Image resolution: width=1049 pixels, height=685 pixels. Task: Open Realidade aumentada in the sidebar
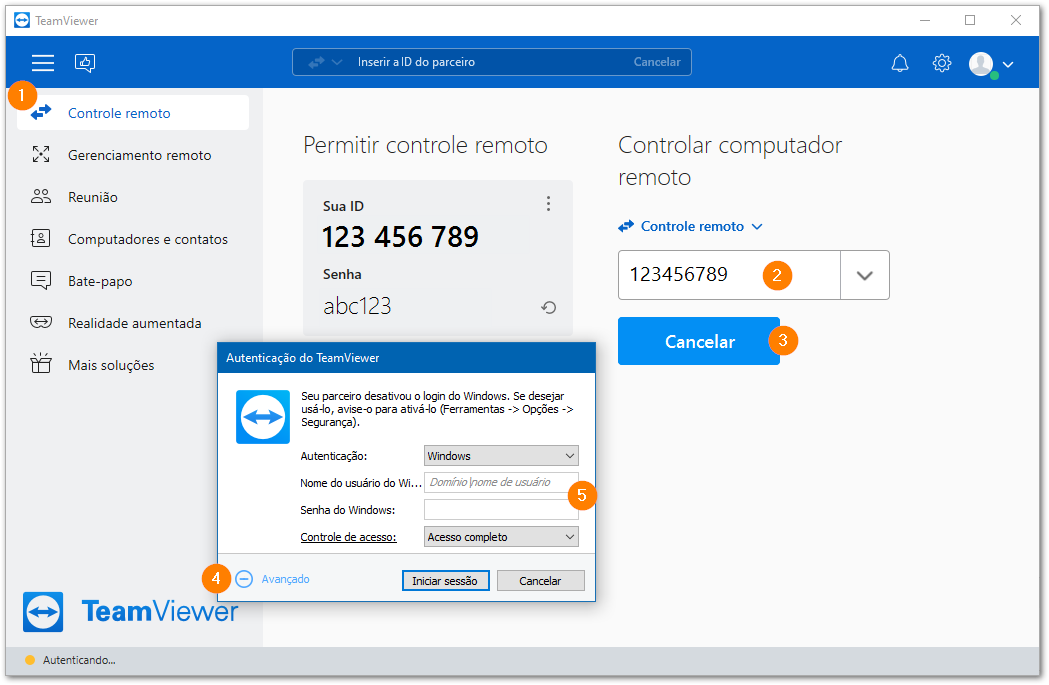tap(133, 323)
